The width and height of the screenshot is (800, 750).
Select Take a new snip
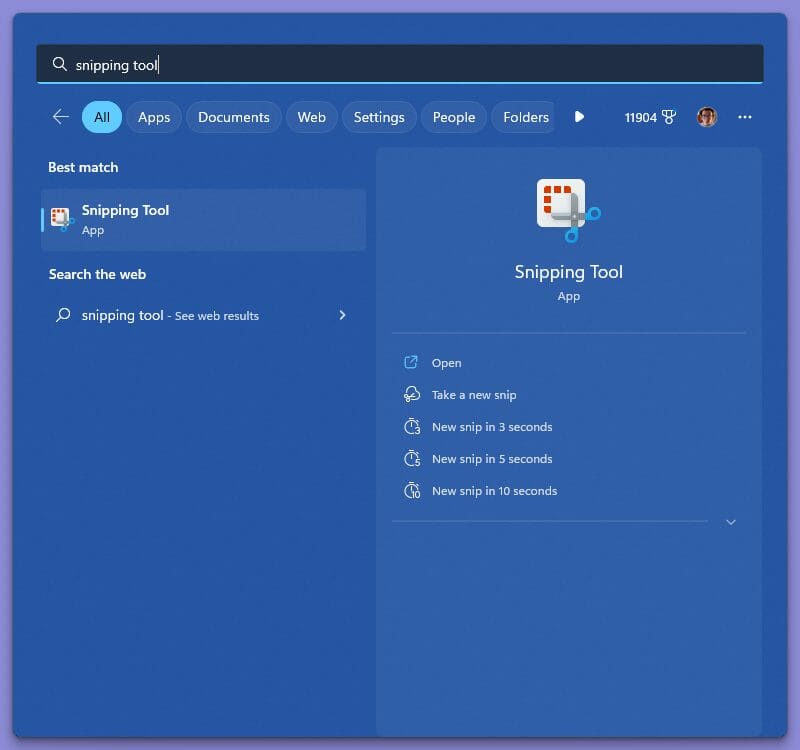[473, 394]
